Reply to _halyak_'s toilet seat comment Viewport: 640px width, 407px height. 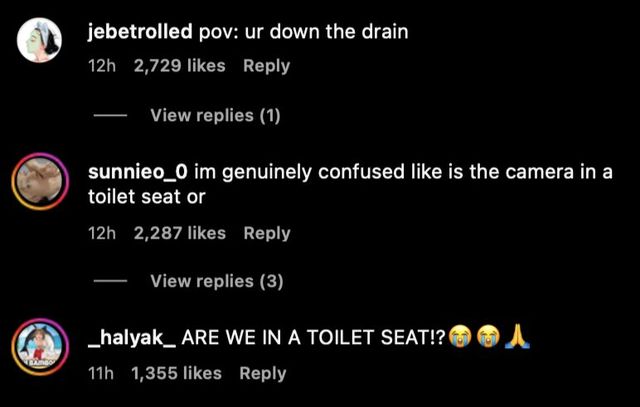coord(263,373)
